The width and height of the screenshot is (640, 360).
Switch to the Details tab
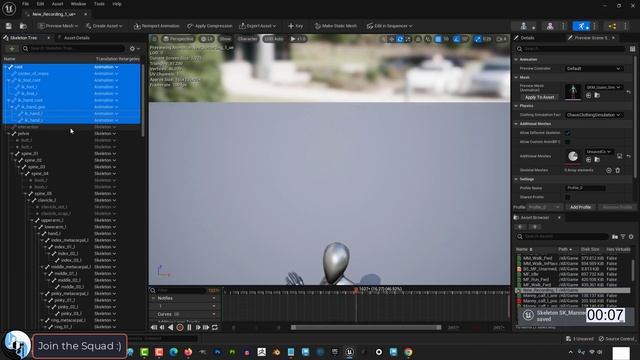click(527, 38)
